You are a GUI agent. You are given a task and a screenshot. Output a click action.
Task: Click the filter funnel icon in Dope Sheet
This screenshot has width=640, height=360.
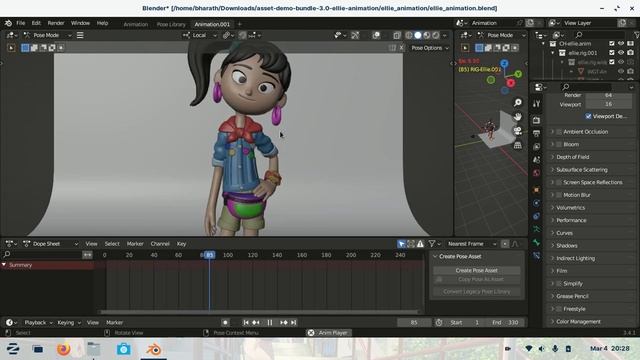coord(432,244)
